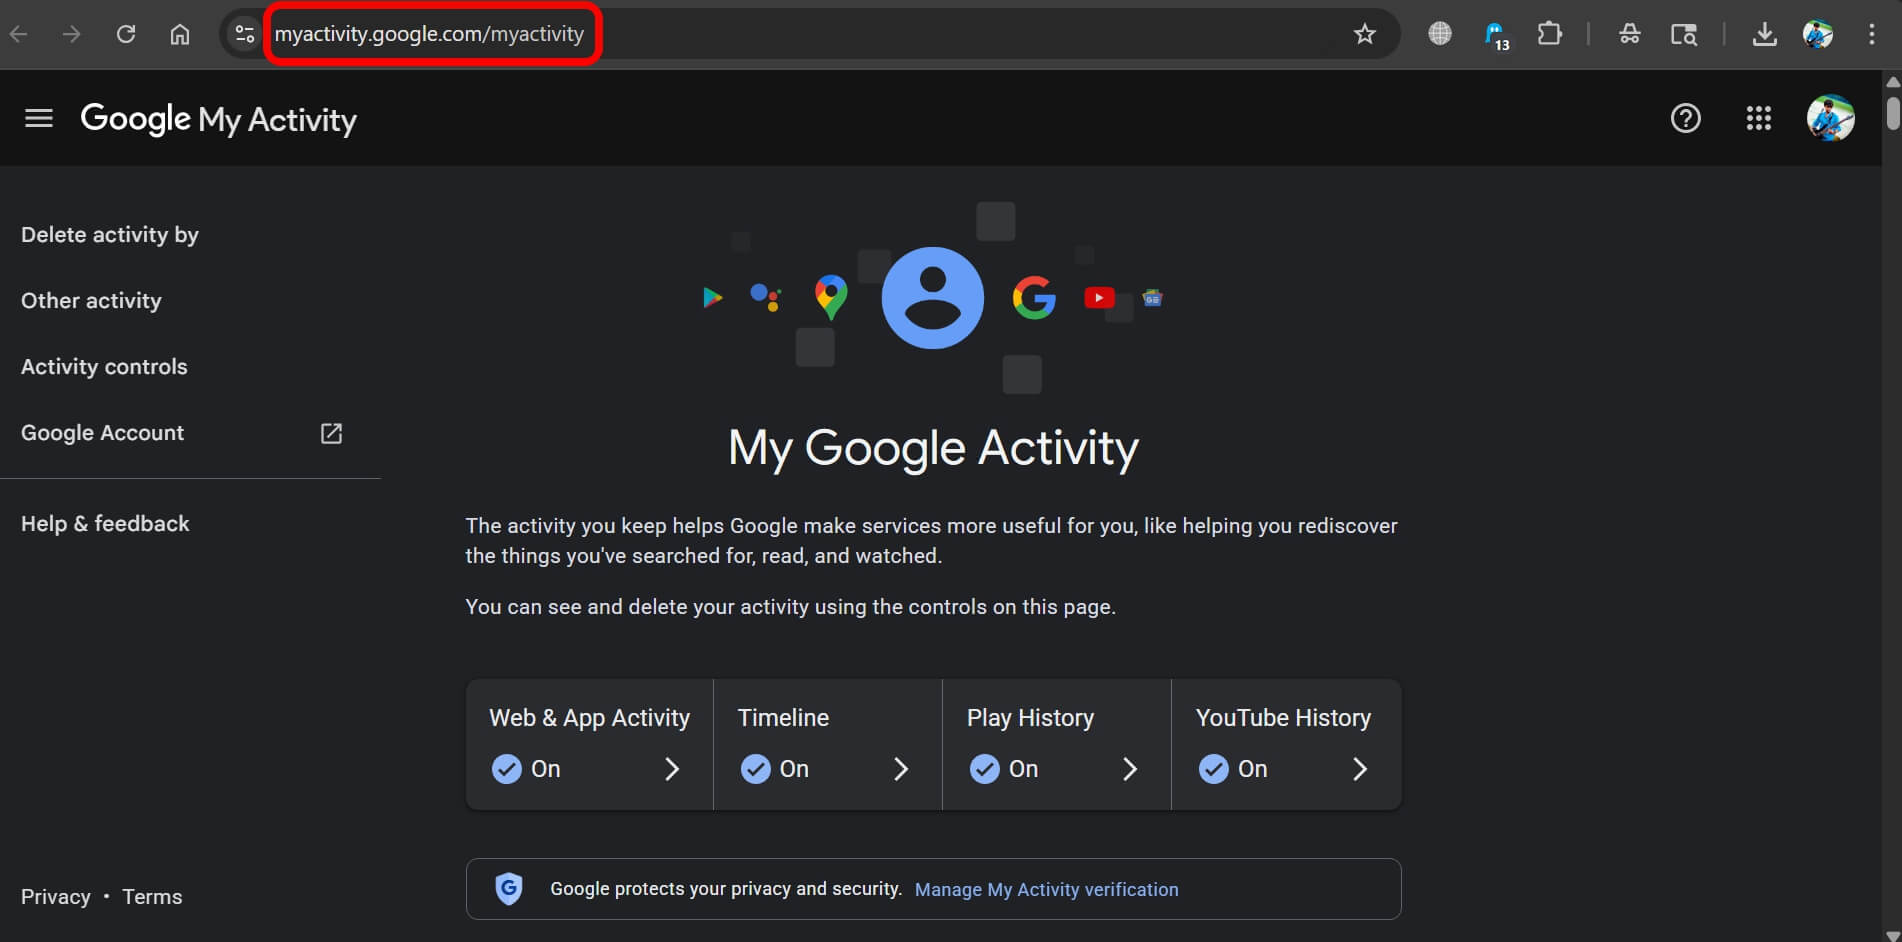The image size is (1902, 942).
Task: Click the Google shield privacy icon
Action: [509, 889]
